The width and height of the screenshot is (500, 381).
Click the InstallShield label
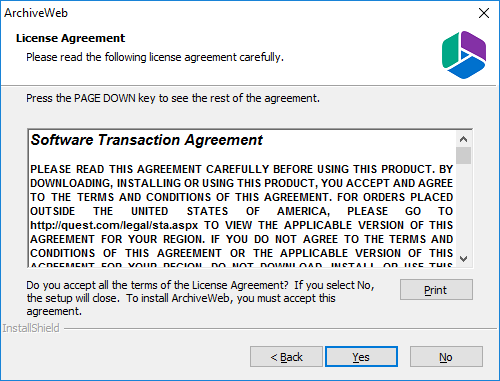pyautogui.click(x=31, y=328)
